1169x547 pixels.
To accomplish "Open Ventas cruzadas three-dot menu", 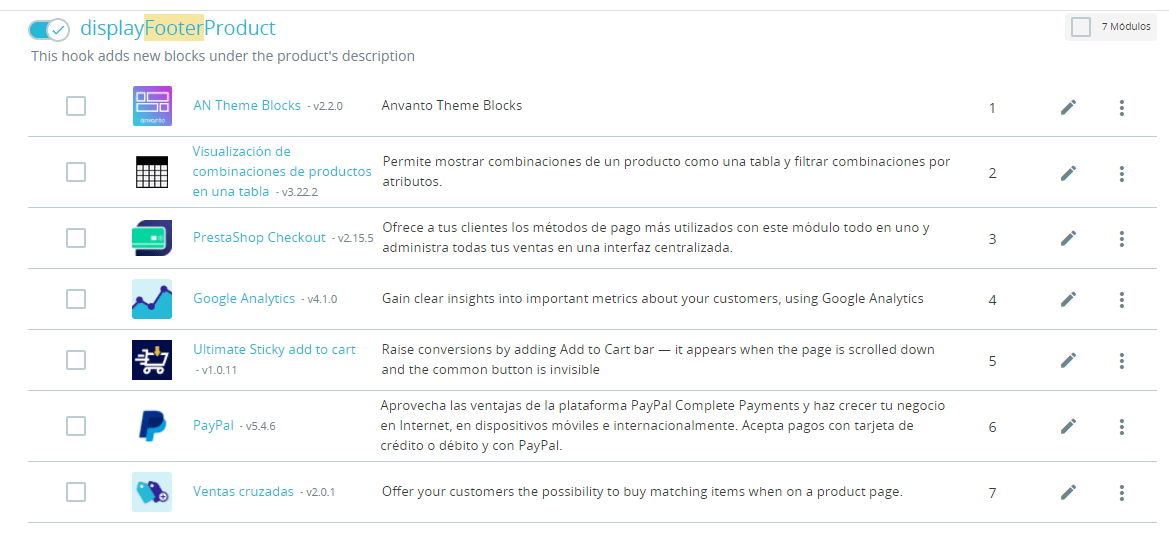I will 1121,493.
